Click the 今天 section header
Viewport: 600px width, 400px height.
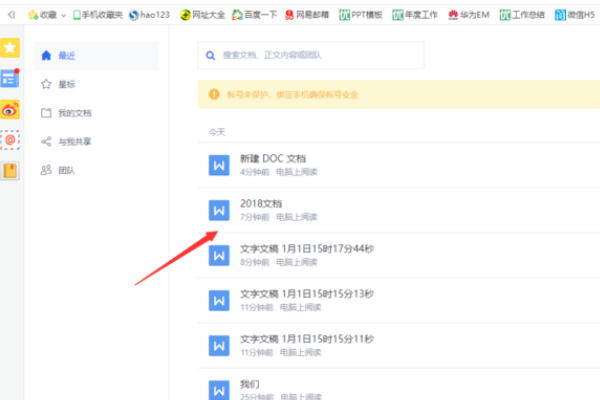pyautogui.click(x=217, y=132)
